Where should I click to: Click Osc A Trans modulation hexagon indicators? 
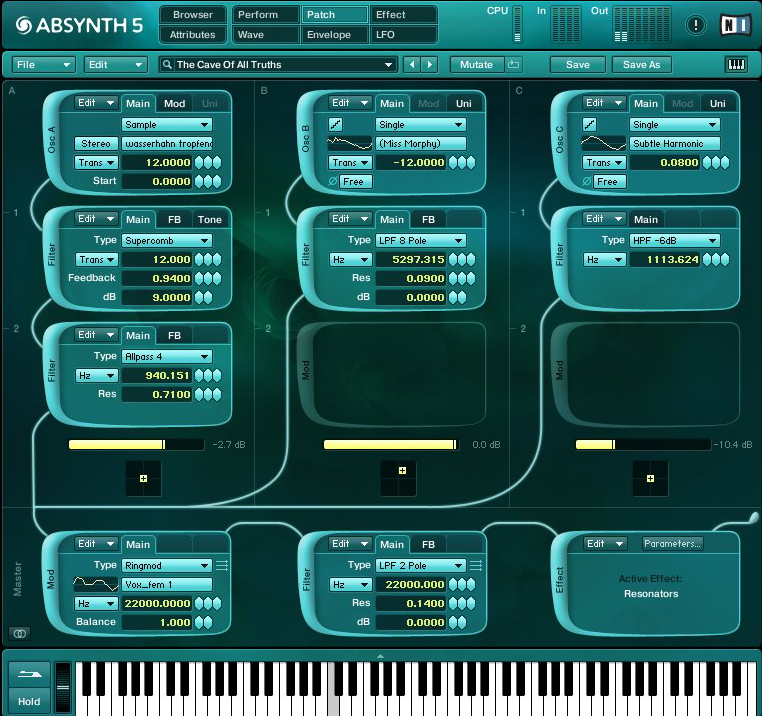pyautogui.click(x=208, y=163)
